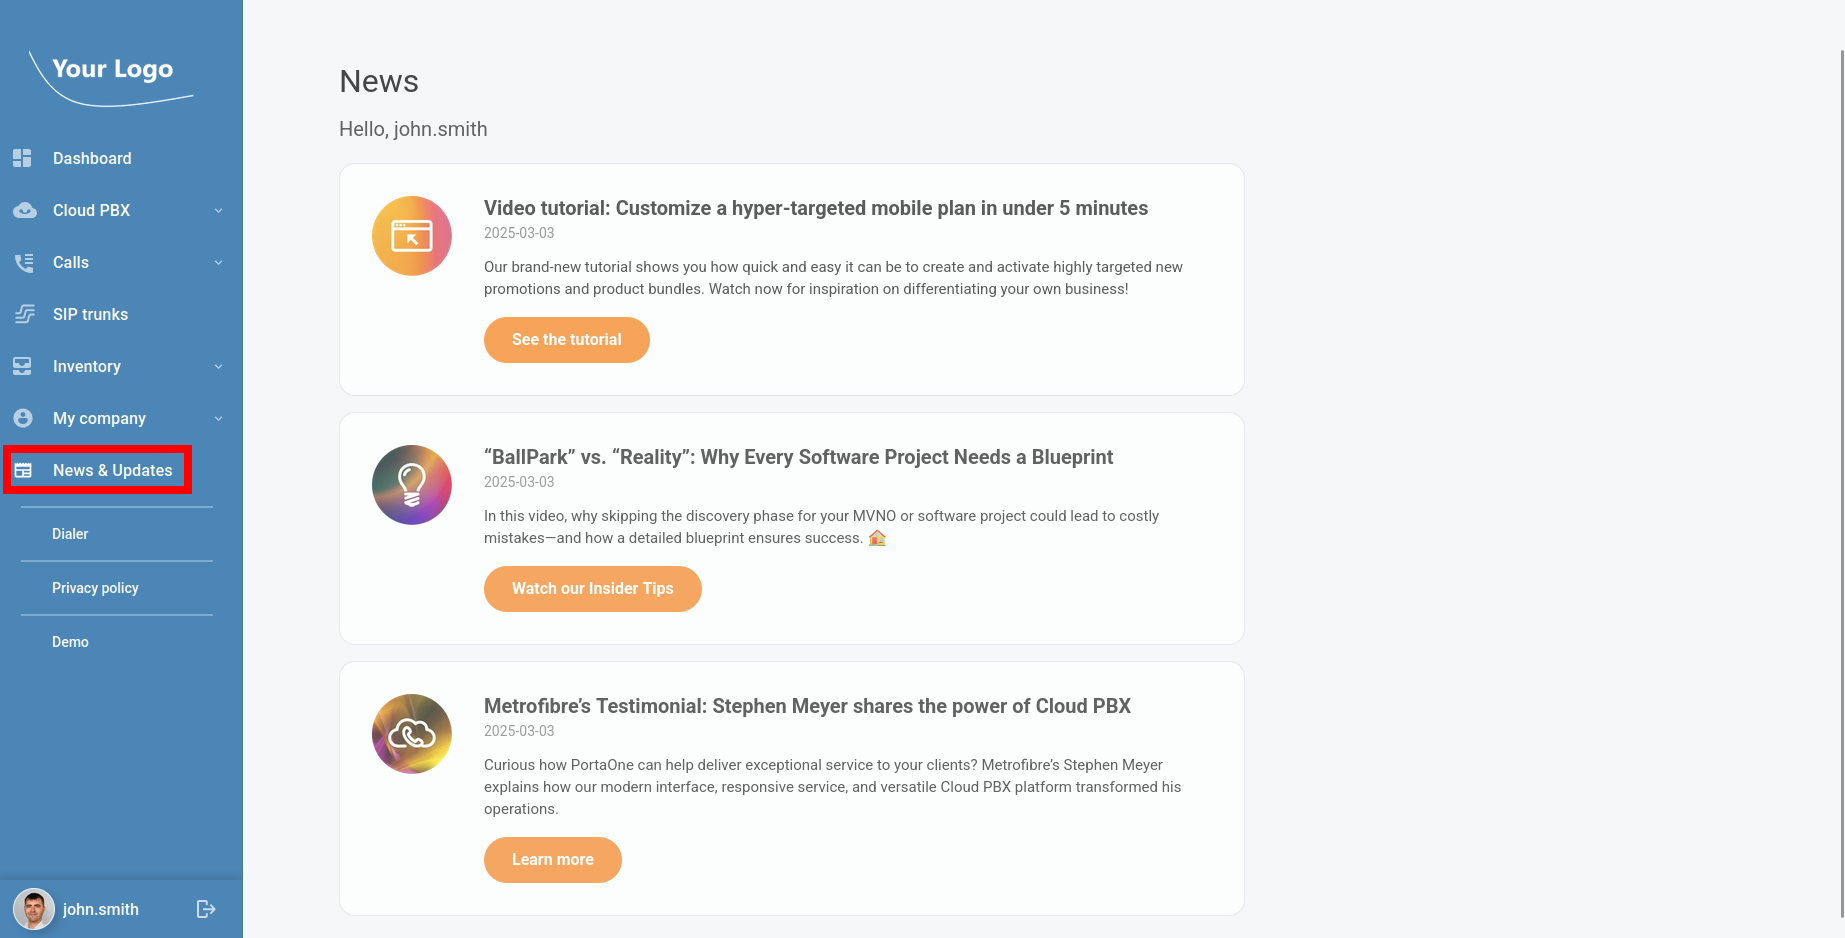Click the Calls phone icon
The width and height of the screenshot is (1845, 938).
tap(24, 262)
